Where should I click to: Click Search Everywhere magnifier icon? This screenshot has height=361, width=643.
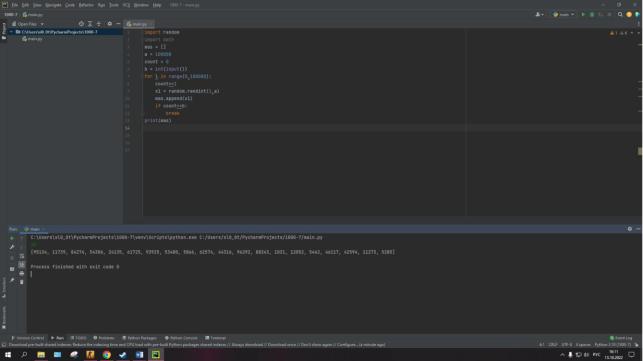pyautogui.click(x=620, y=14)
